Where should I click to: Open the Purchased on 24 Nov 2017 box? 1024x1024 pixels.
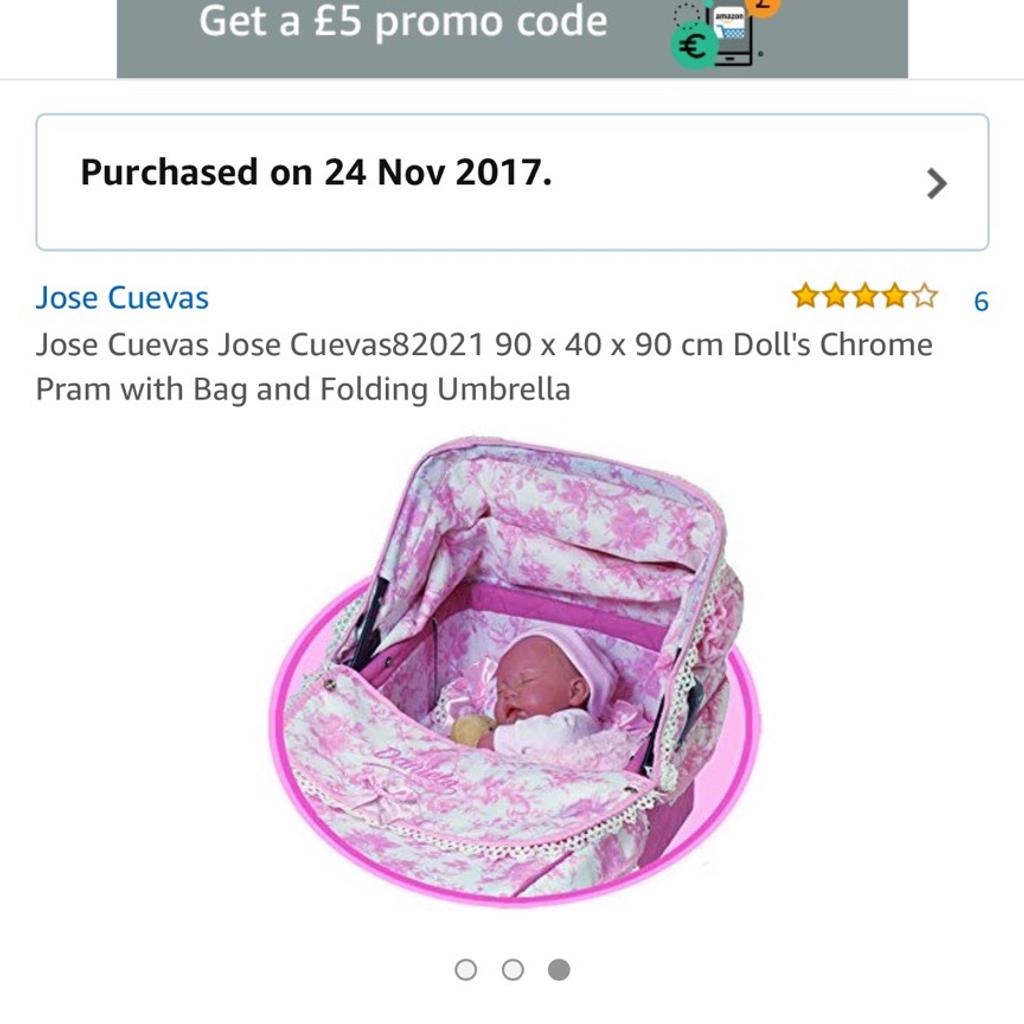[x=512, y=182]
